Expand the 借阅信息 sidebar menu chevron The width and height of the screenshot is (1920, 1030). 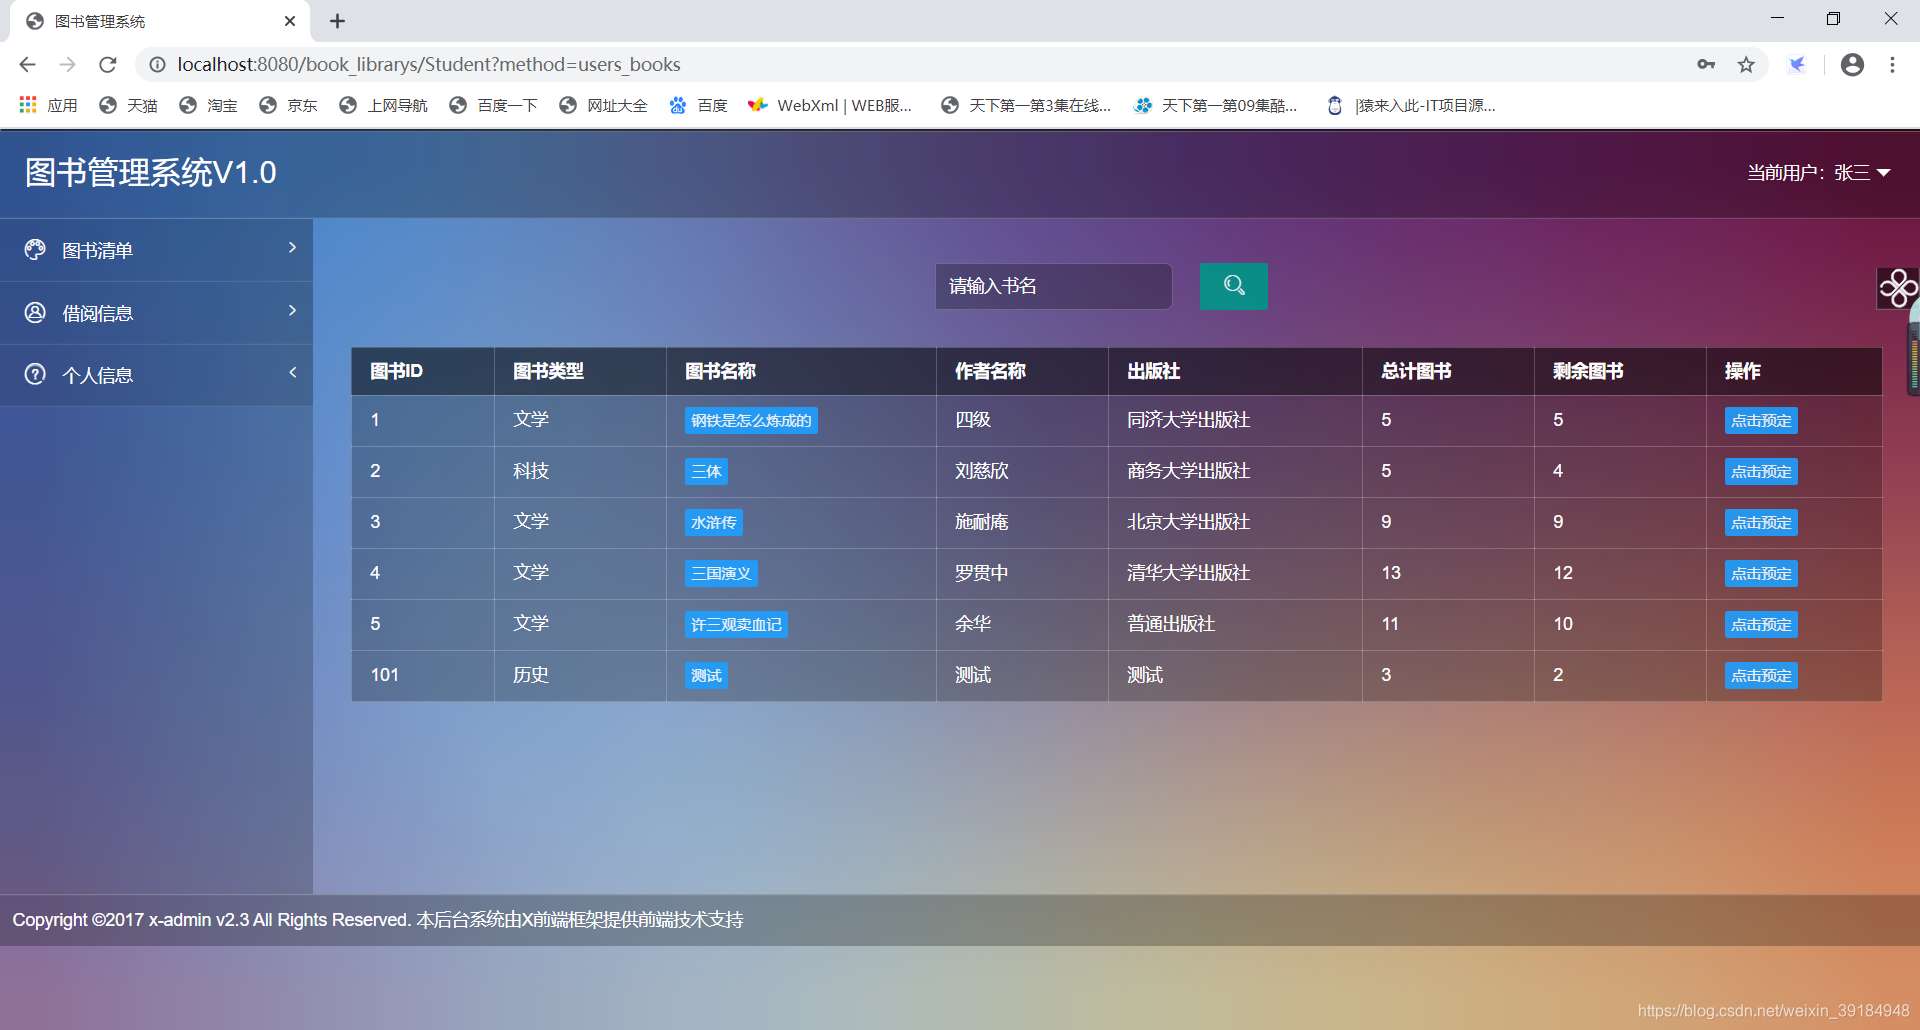tap(292, 311)
